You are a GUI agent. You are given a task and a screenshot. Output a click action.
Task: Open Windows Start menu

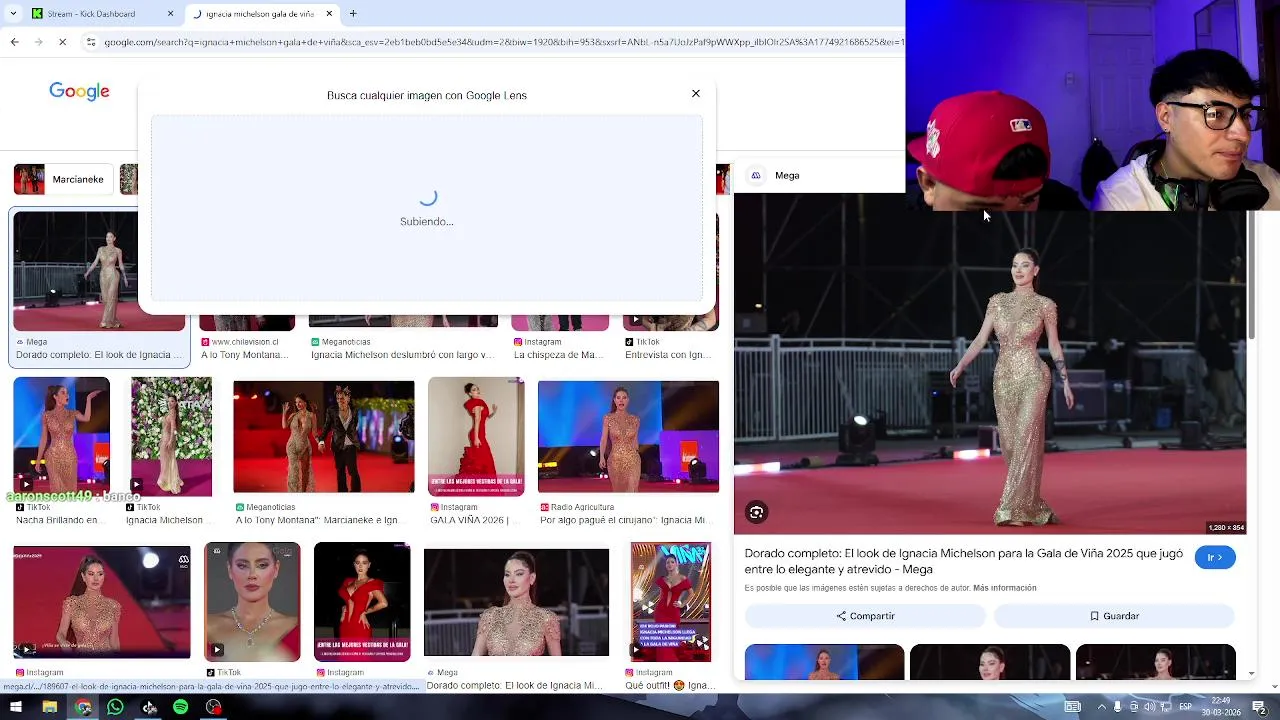click(x=15, y=707)
